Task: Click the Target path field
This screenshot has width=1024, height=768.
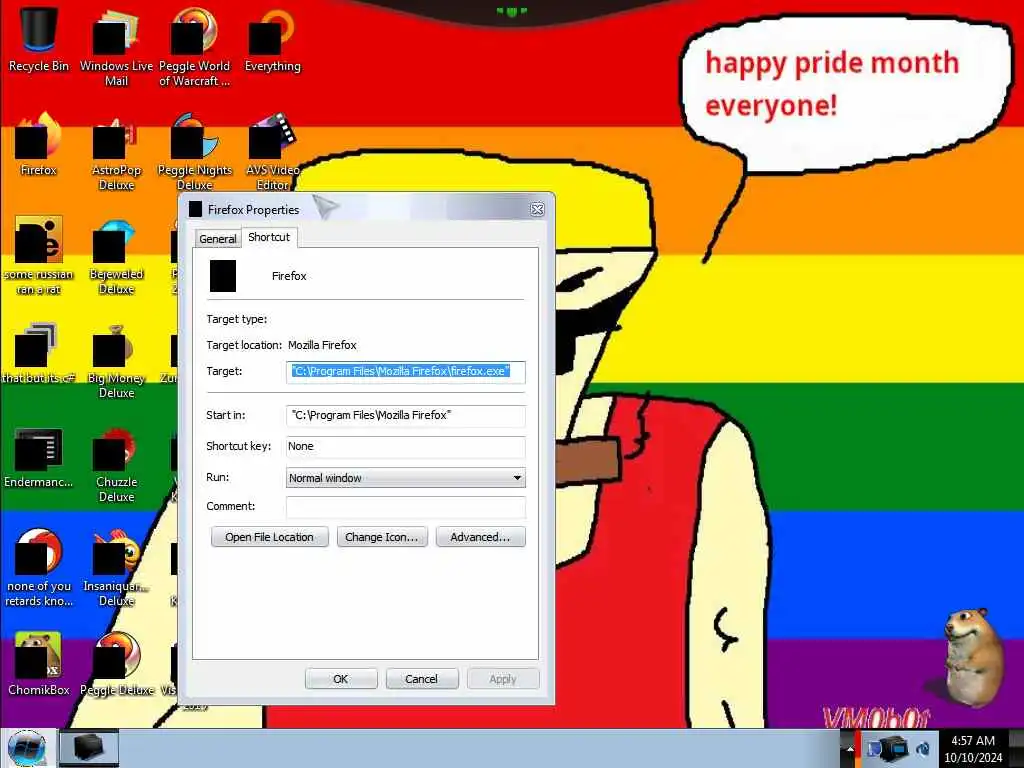Action: coord(406,372)
